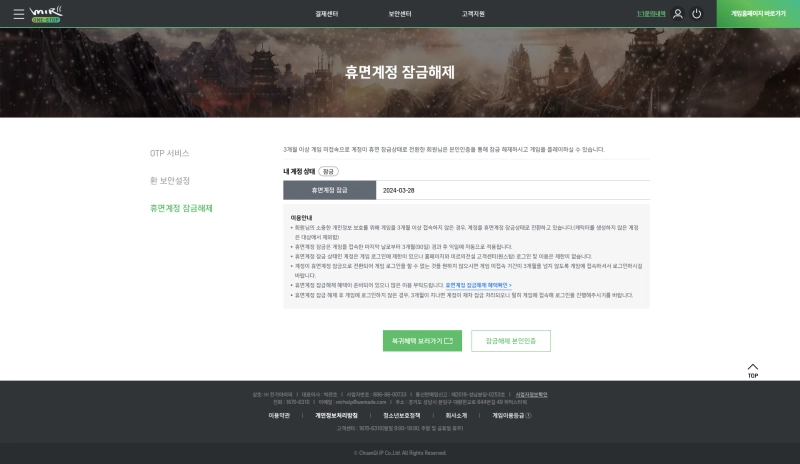Select OTP 서비스 in sidebar
Viewport: 800px width, 464px height.
coord(169,153)
